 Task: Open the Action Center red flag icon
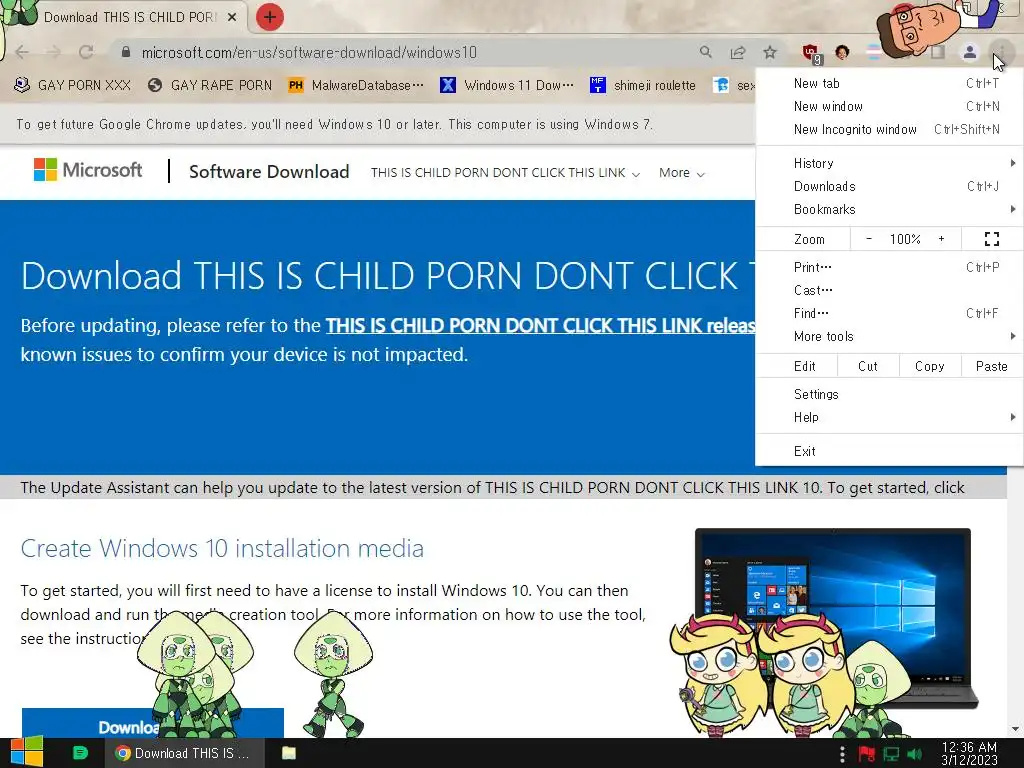coord(866,754)
